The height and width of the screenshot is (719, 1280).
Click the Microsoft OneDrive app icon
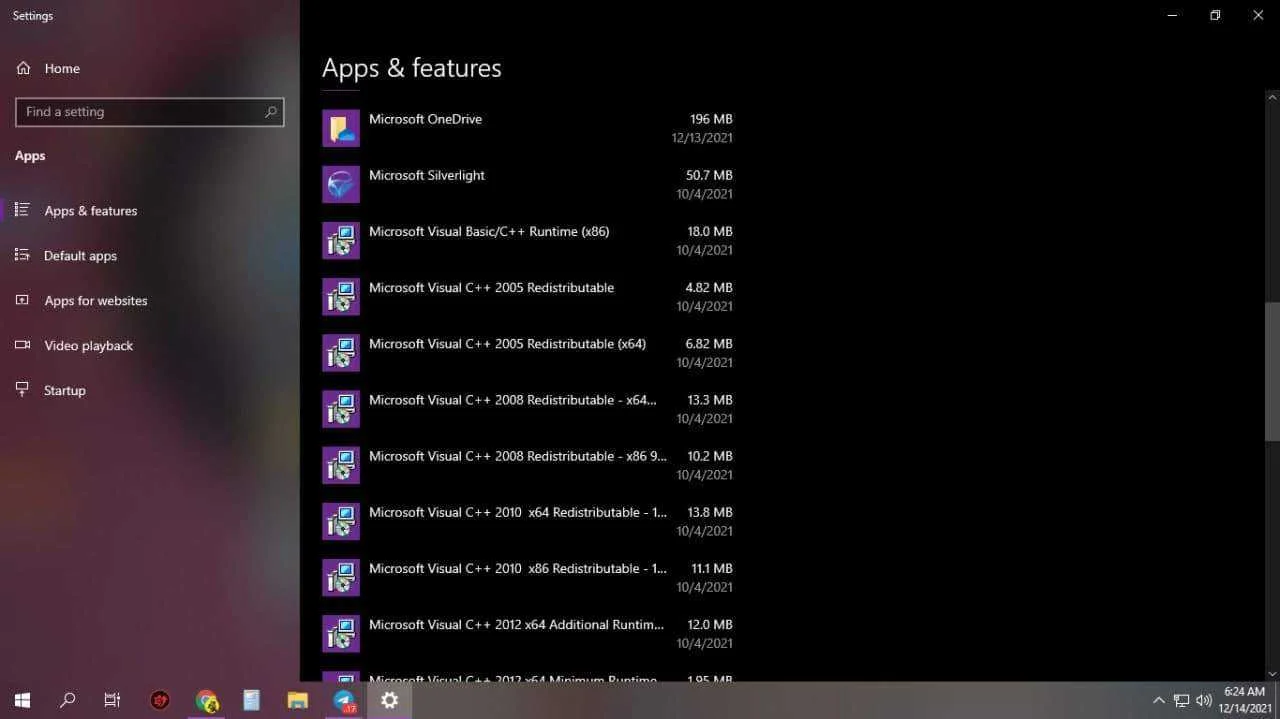pos(341,128)
